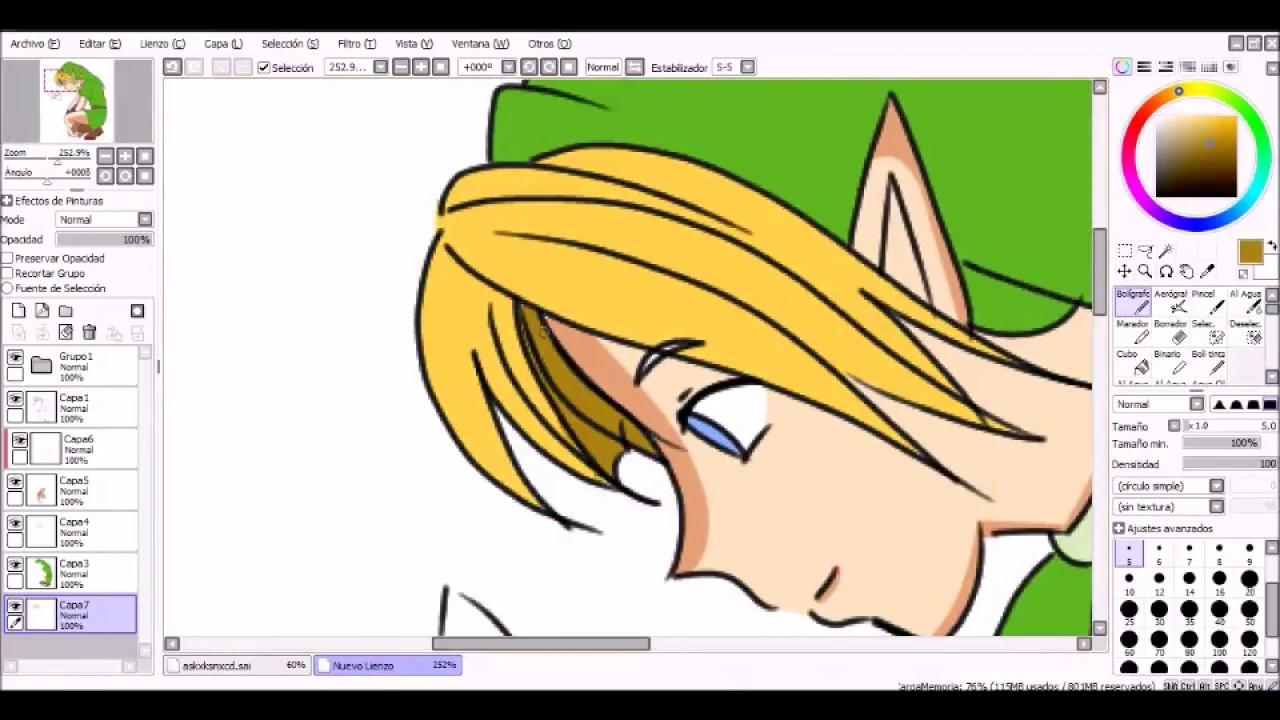Select the rectangular selection tool
Image resolution: width=1280 pixels, height=720 pixels.
(1125, 251)
